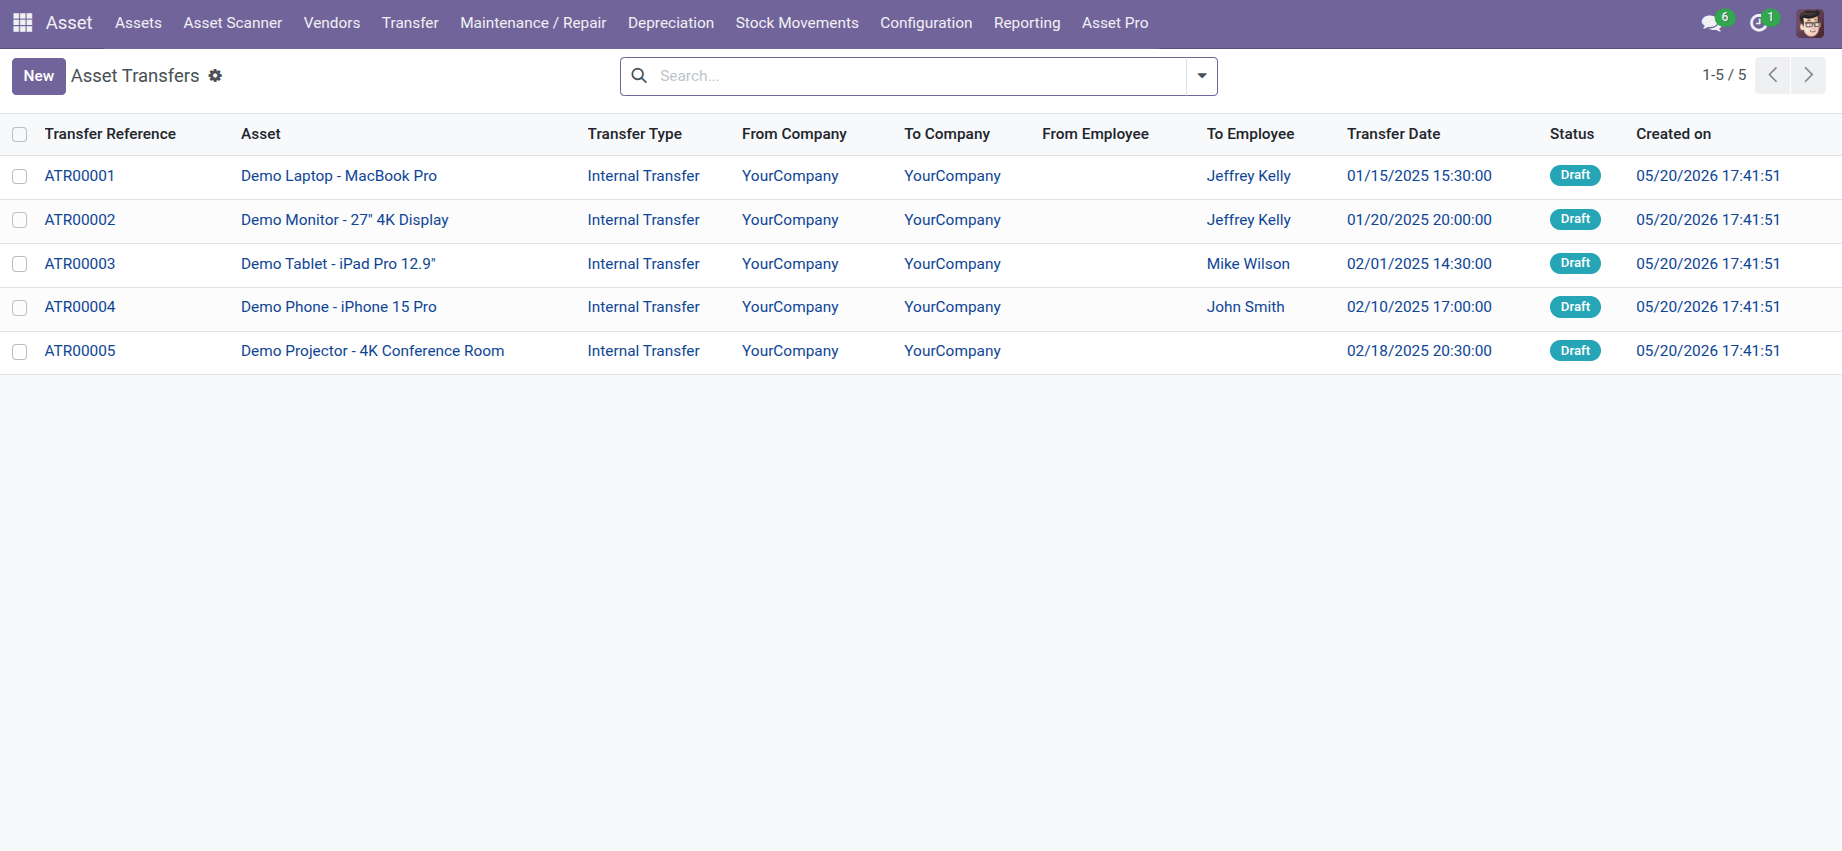This screenshot has height=851, width=1842.
Task: Focus the Search input field
Action: [x=920, y=76]
